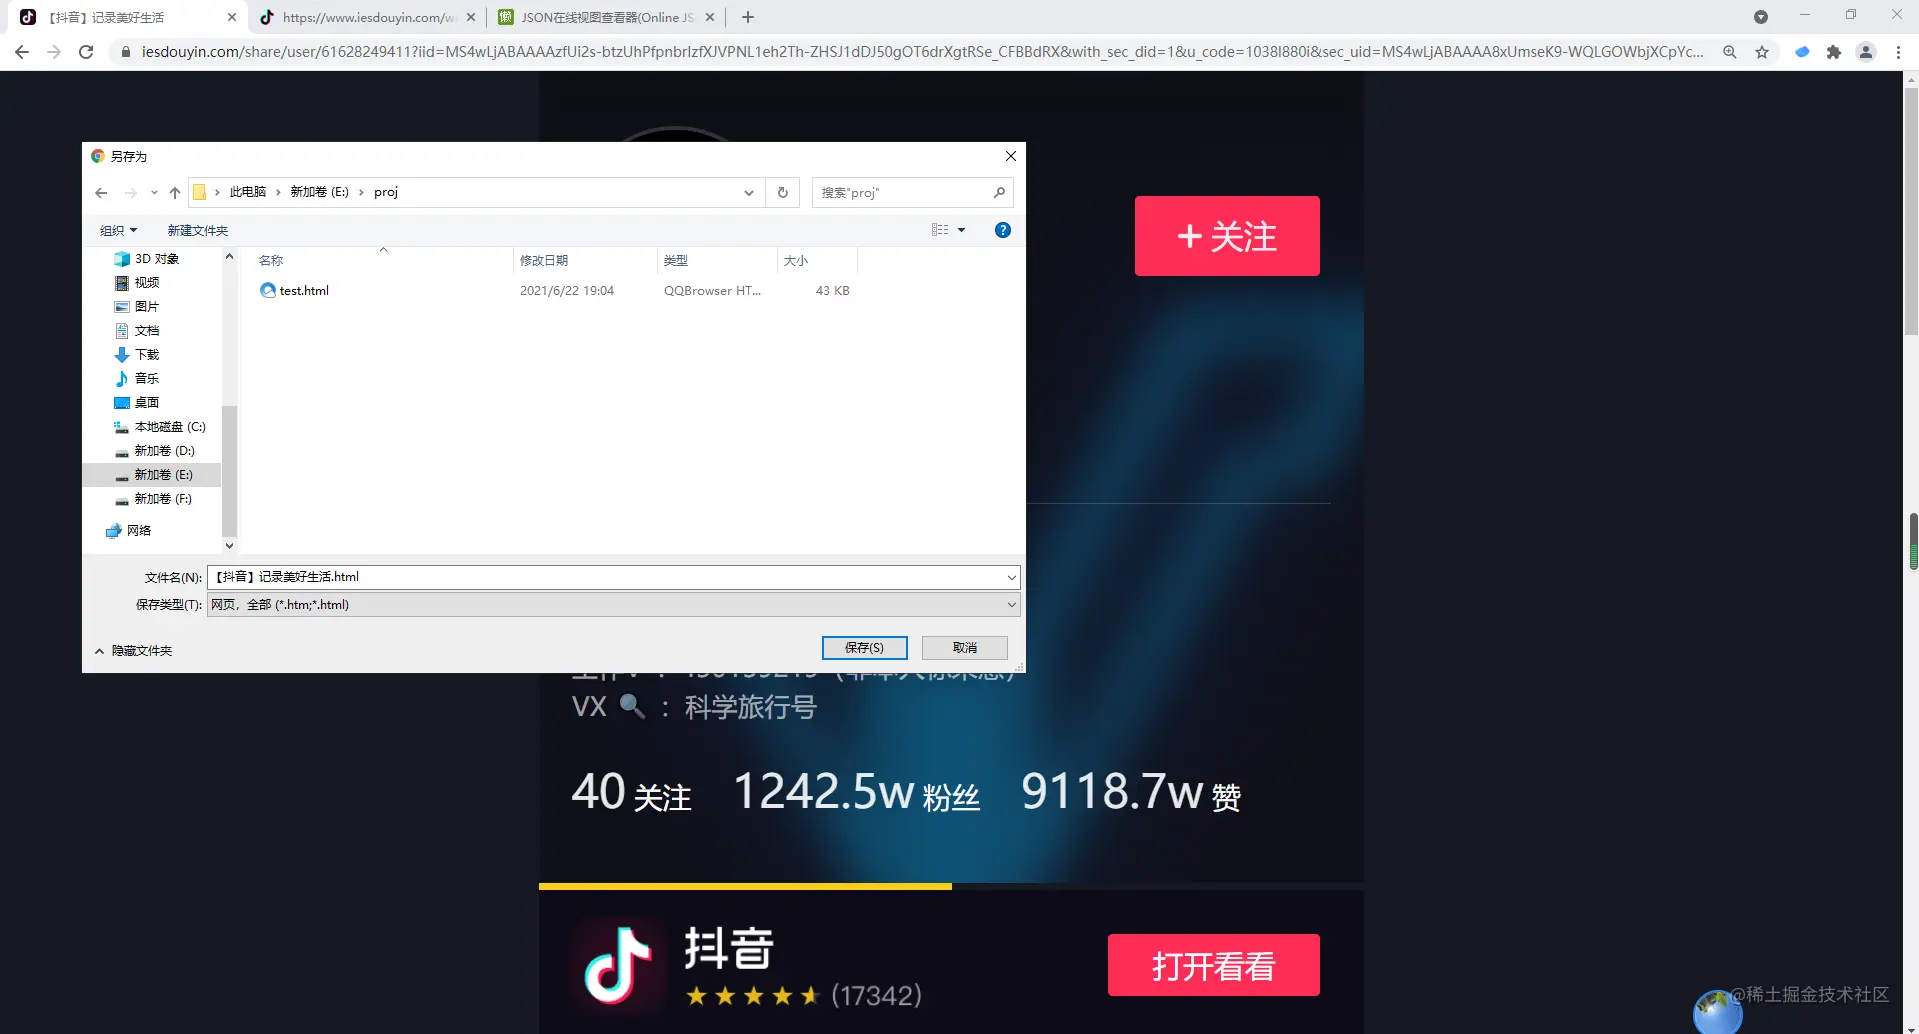The height and width of the screenshot is (1034, 1919).
Task: Open the Chrome profile avatar
Action: 1866,52
